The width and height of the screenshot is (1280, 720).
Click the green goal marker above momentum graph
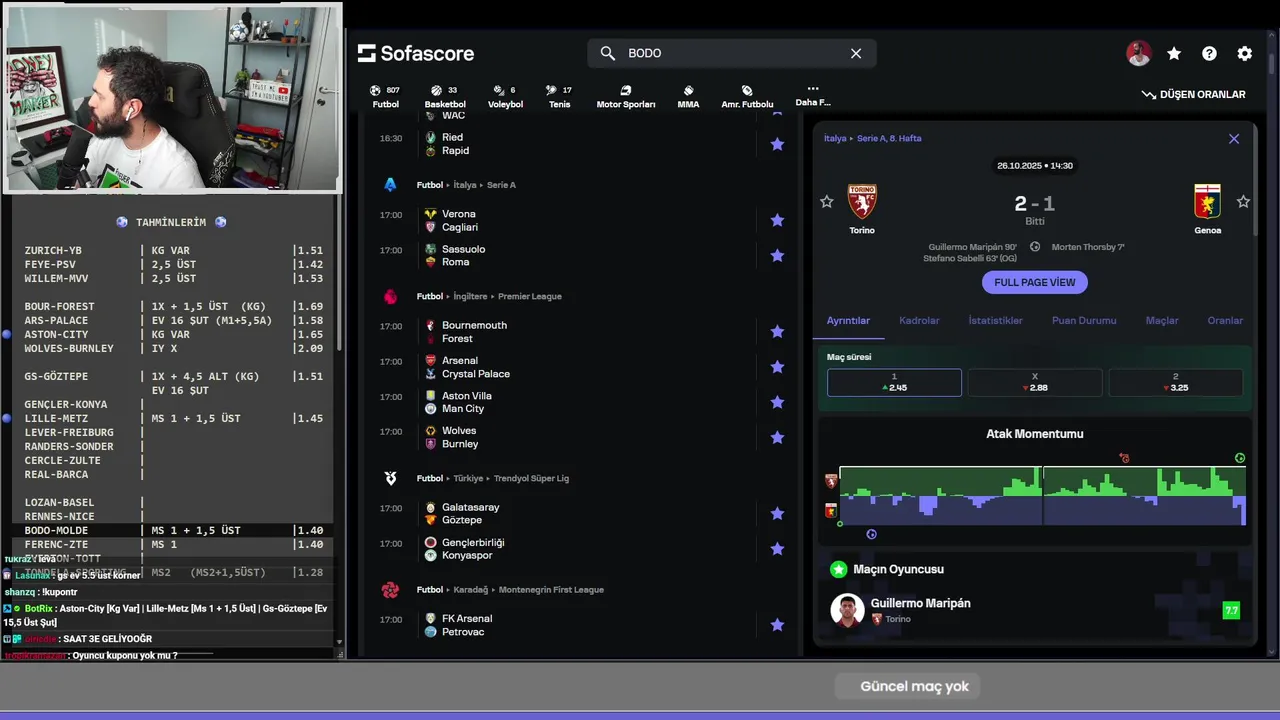1240,458
